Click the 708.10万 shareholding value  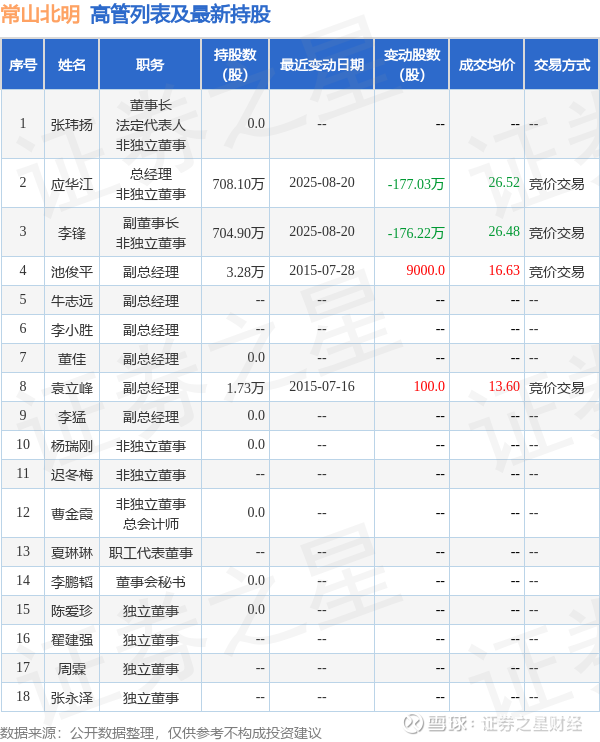[x=238, y=184]
